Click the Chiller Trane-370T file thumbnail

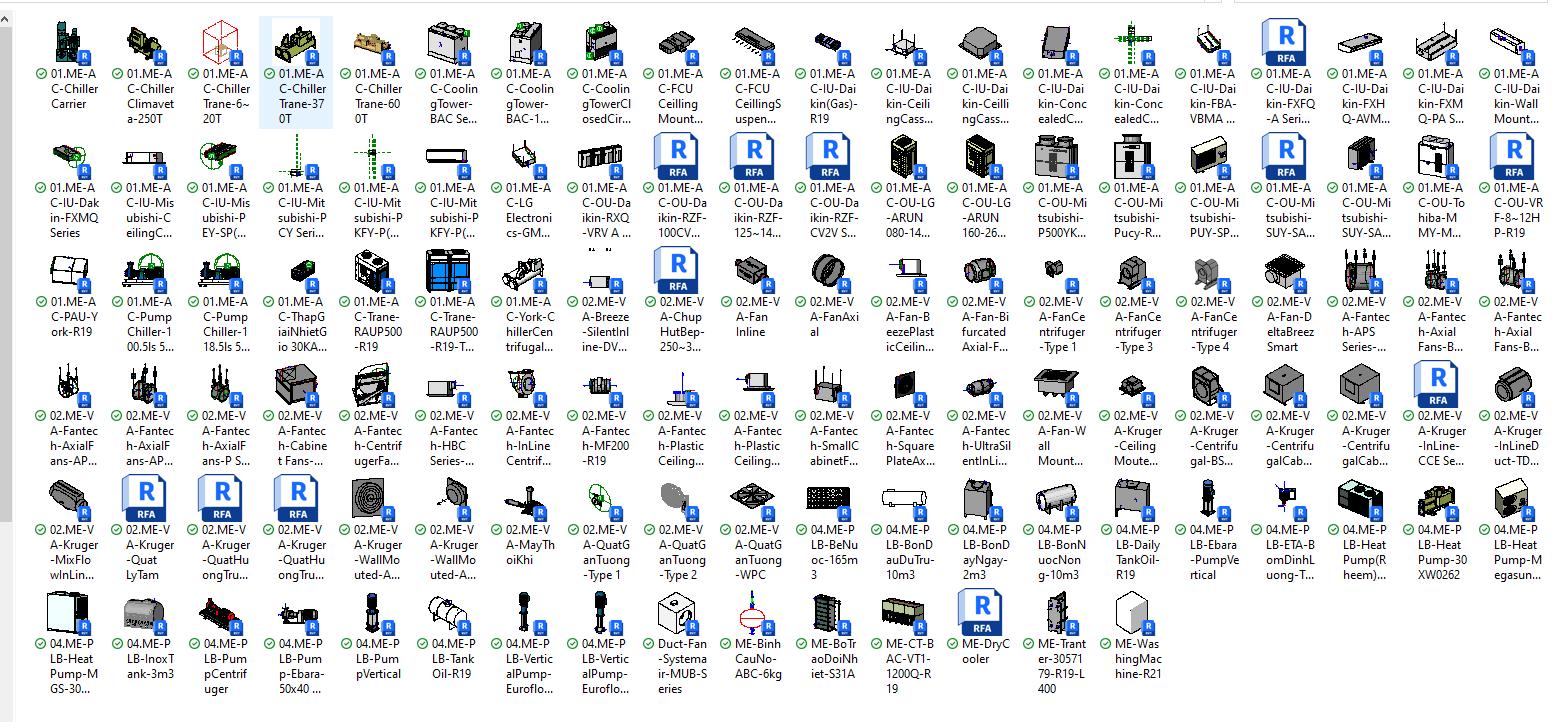click(x=296, y=44)
